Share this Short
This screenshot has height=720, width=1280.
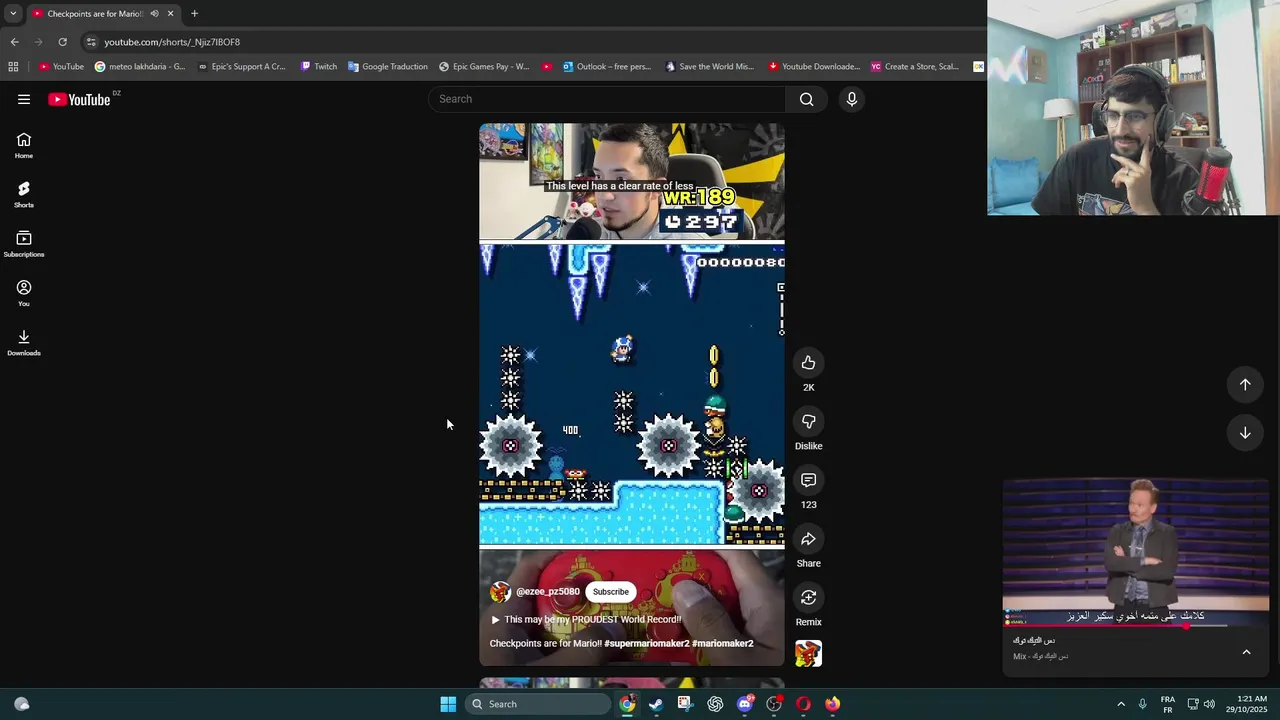point(808,539)
